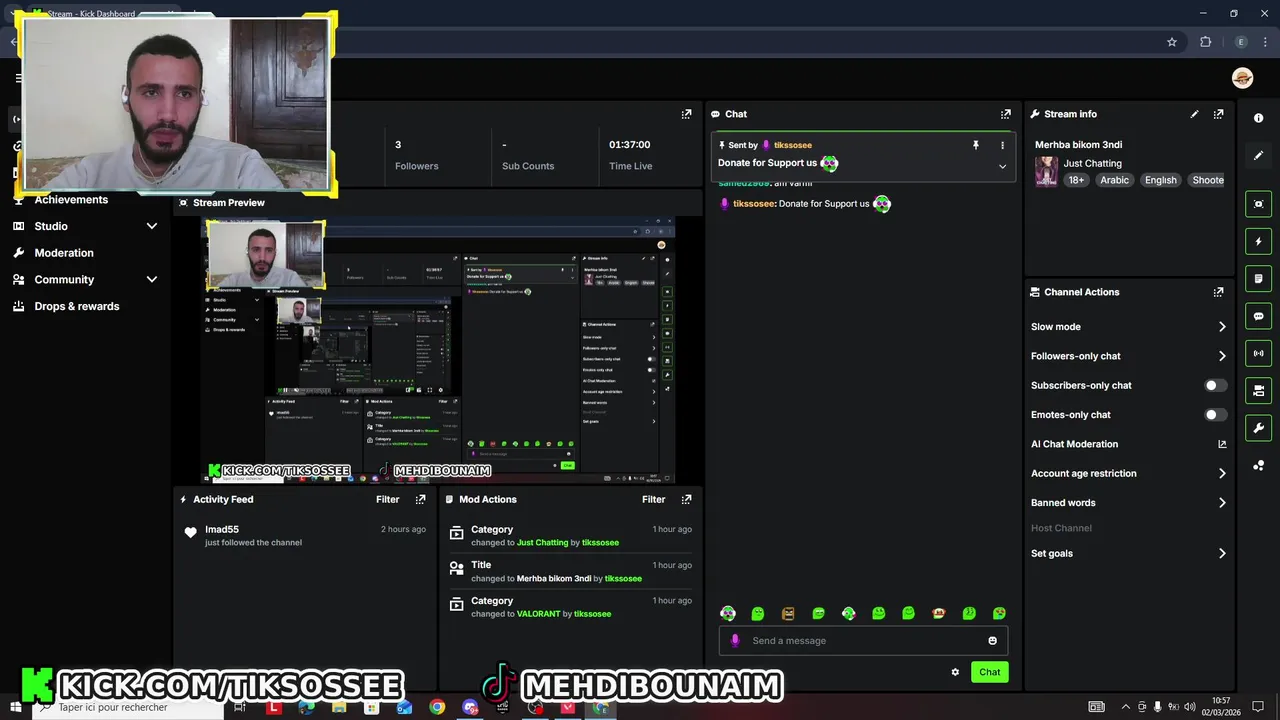The height and width of the screenshot is (720, 1280).
Task: Click the three-dots cluster icon in the sidebar
Action: (x=1258, y=466)
